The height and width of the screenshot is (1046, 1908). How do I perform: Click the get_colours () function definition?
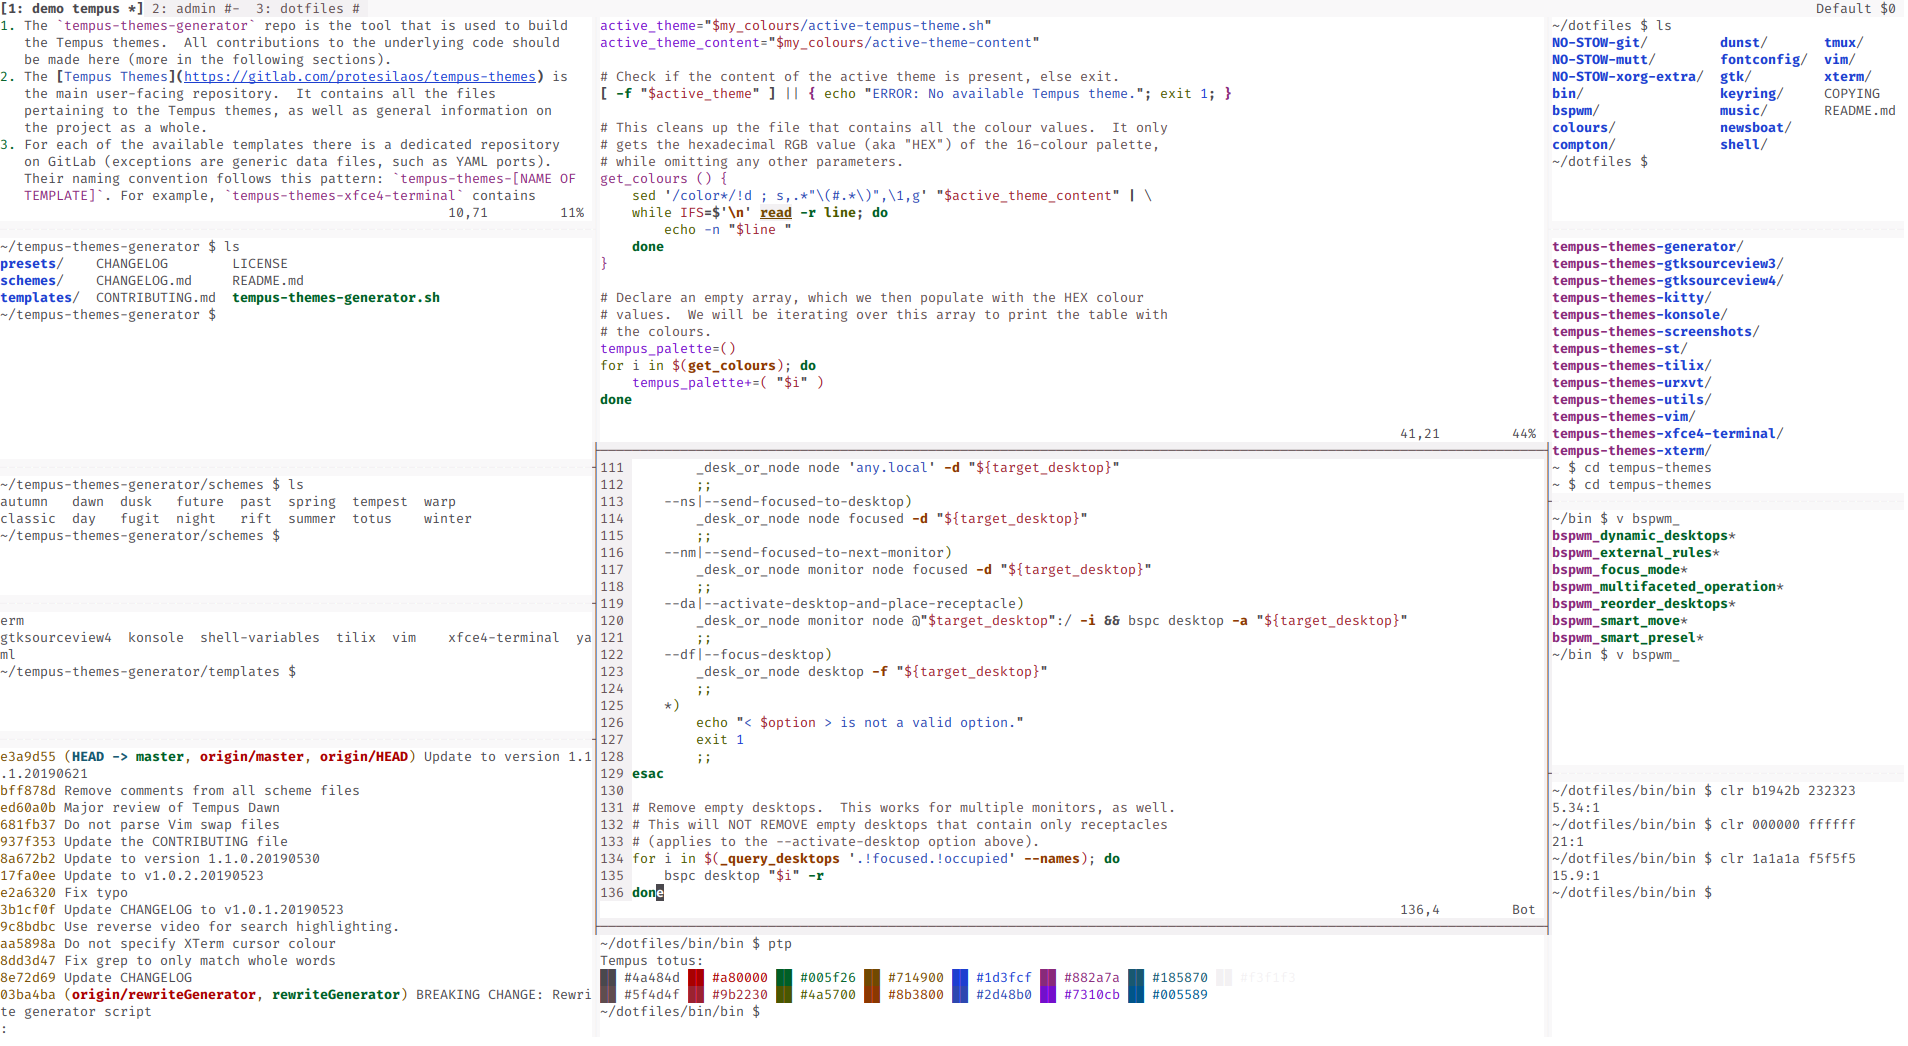664,178
